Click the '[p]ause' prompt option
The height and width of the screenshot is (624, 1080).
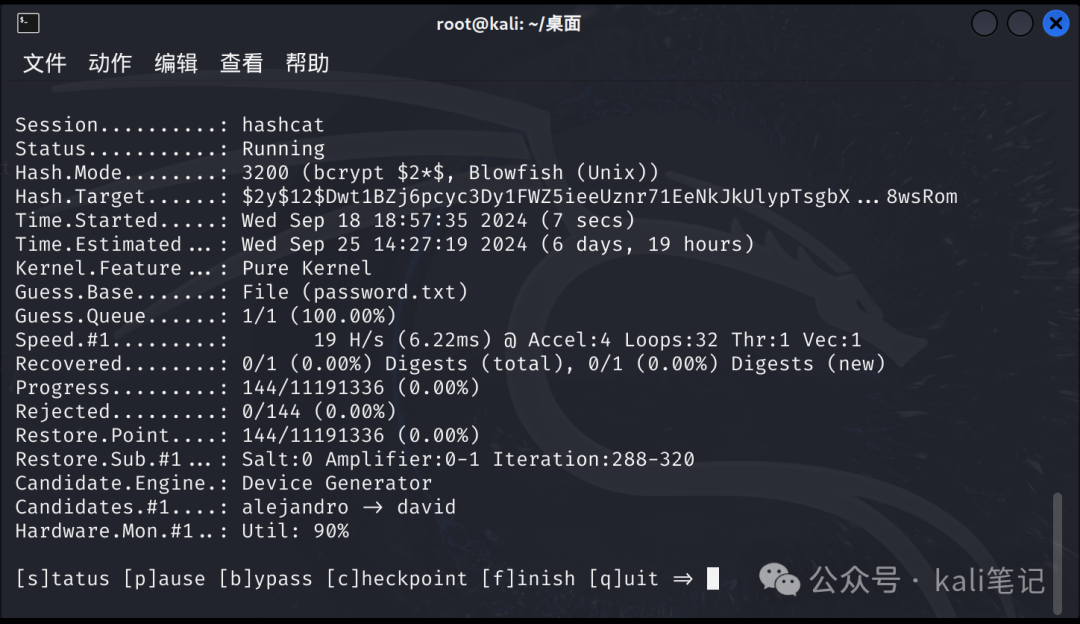point(164,579)
